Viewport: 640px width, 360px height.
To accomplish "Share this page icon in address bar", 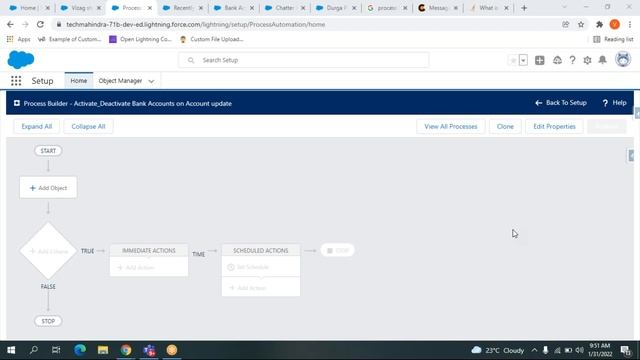I will 565,24.
